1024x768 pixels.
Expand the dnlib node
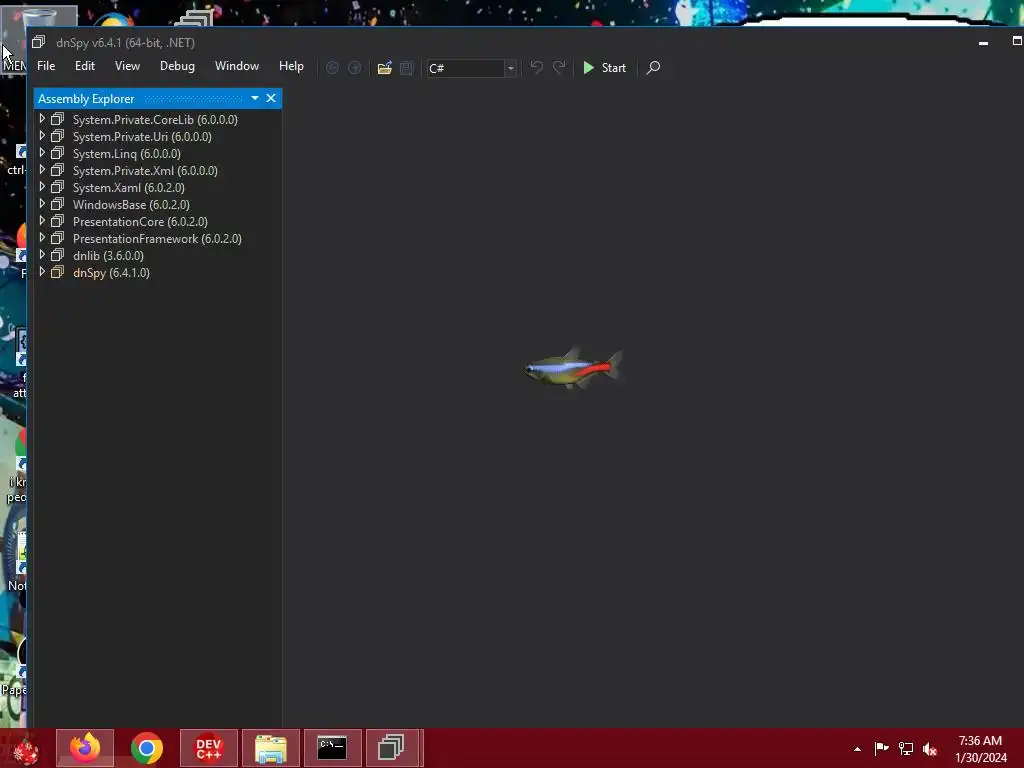[x=42, y=255]
